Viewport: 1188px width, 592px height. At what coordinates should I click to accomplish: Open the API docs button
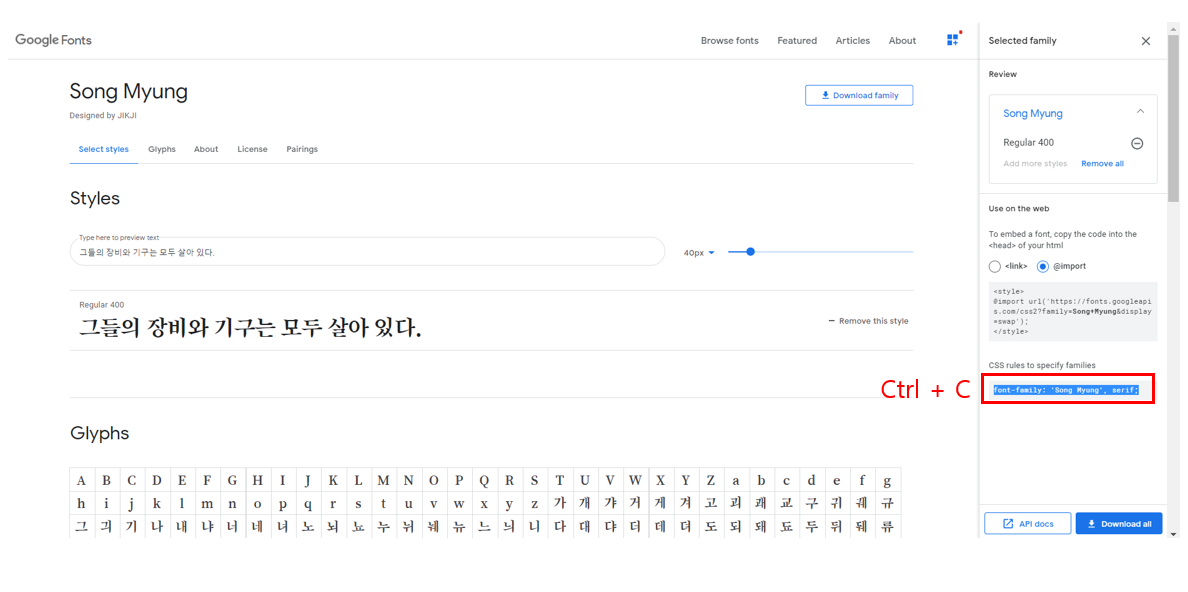(x=1028, y=524)
